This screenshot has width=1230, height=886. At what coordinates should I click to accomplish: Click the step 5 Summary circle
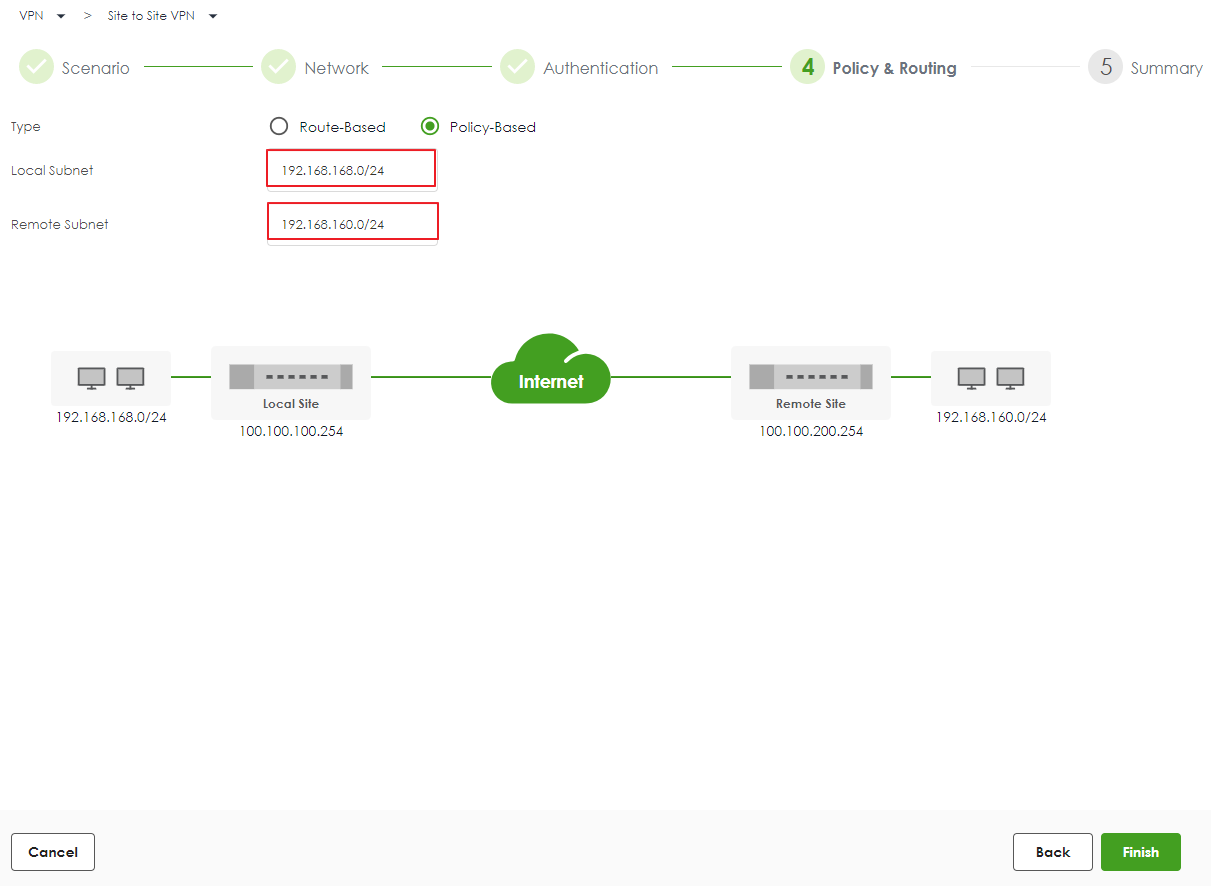[1105, 68]
